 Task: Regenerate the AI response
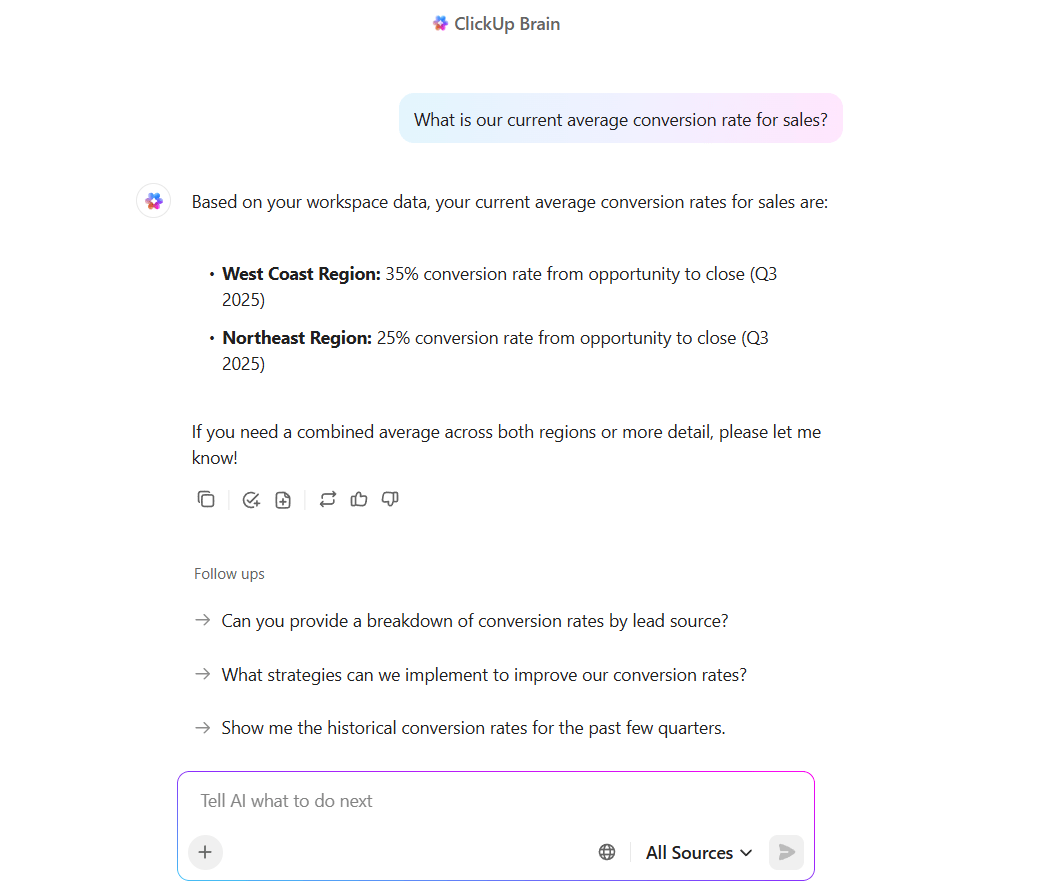328,499
